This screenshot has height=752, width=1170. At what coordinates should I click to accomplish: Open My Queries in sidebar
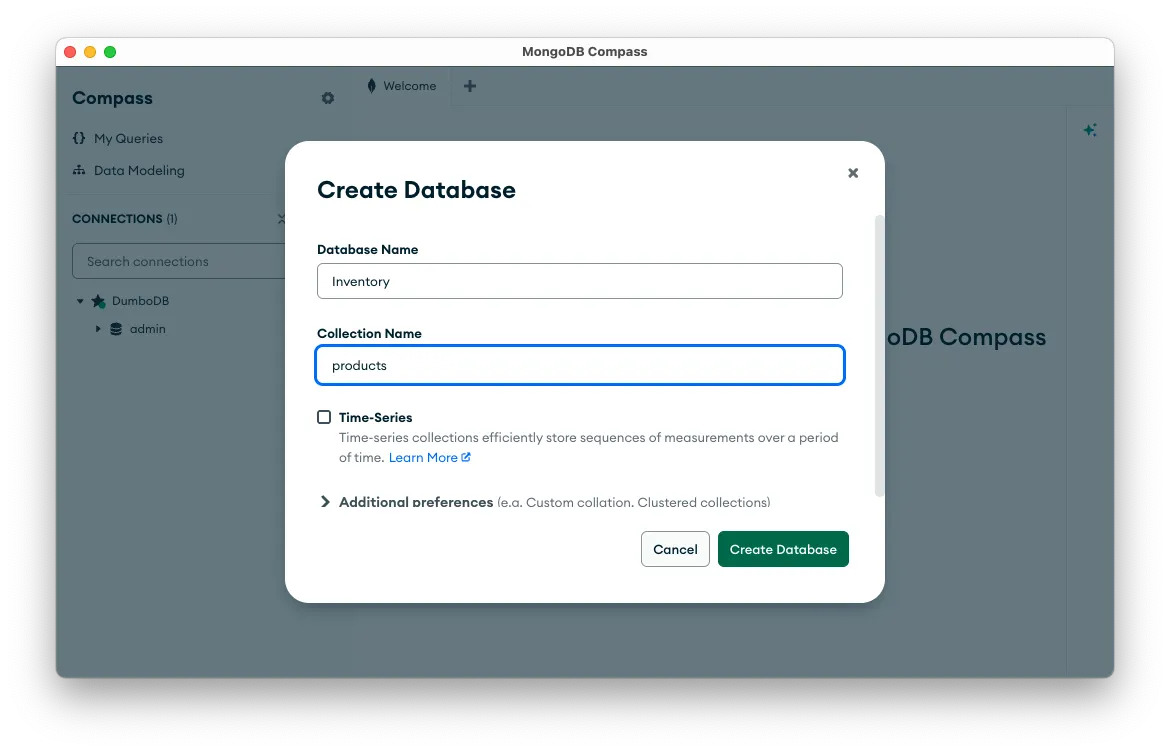(128, 138)
